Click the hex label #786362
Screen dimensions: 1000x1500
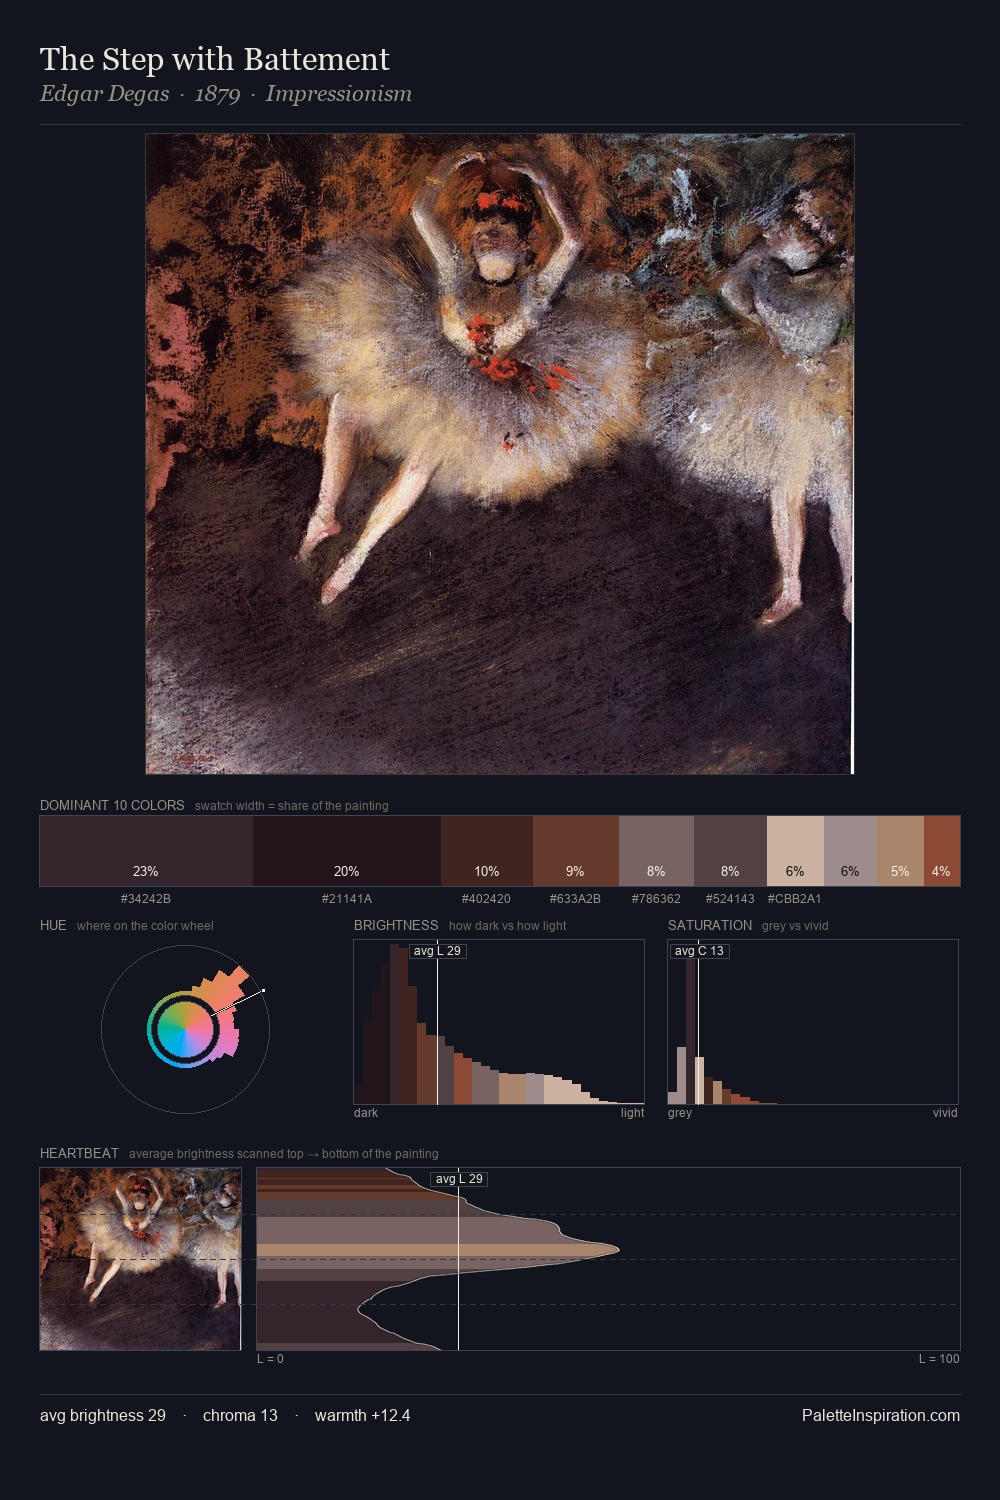(x=656, y=899)
